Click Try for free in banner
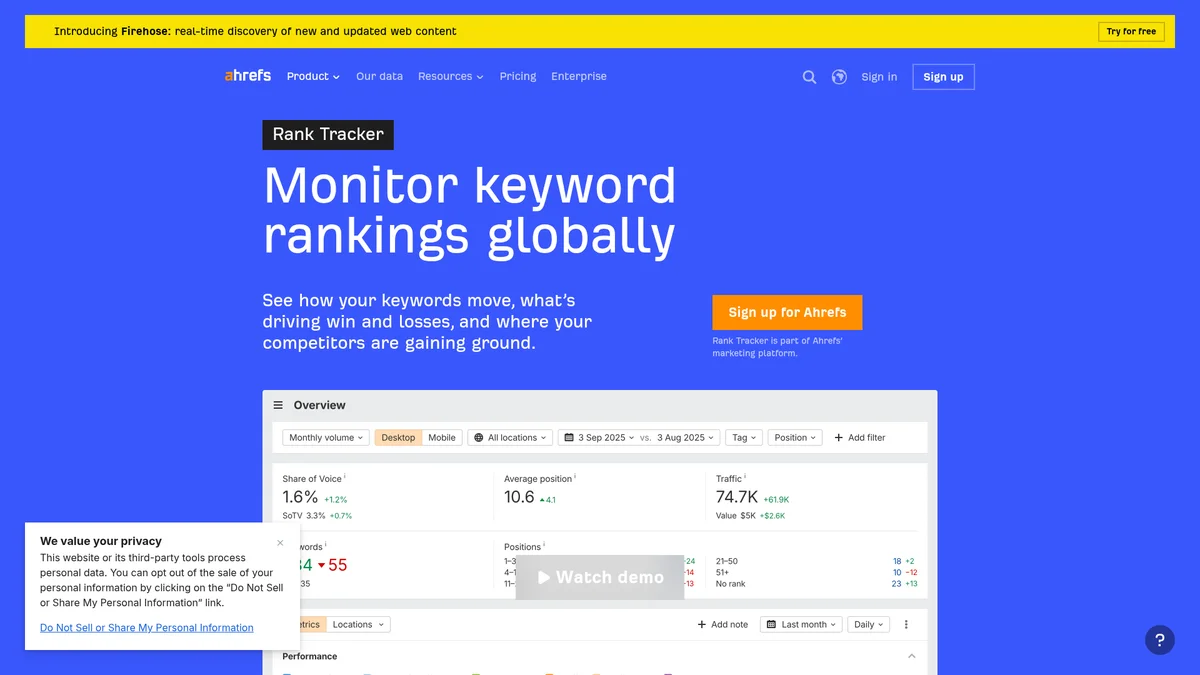Screen dimensions: 1200x675 click(x=1131, y=31)
